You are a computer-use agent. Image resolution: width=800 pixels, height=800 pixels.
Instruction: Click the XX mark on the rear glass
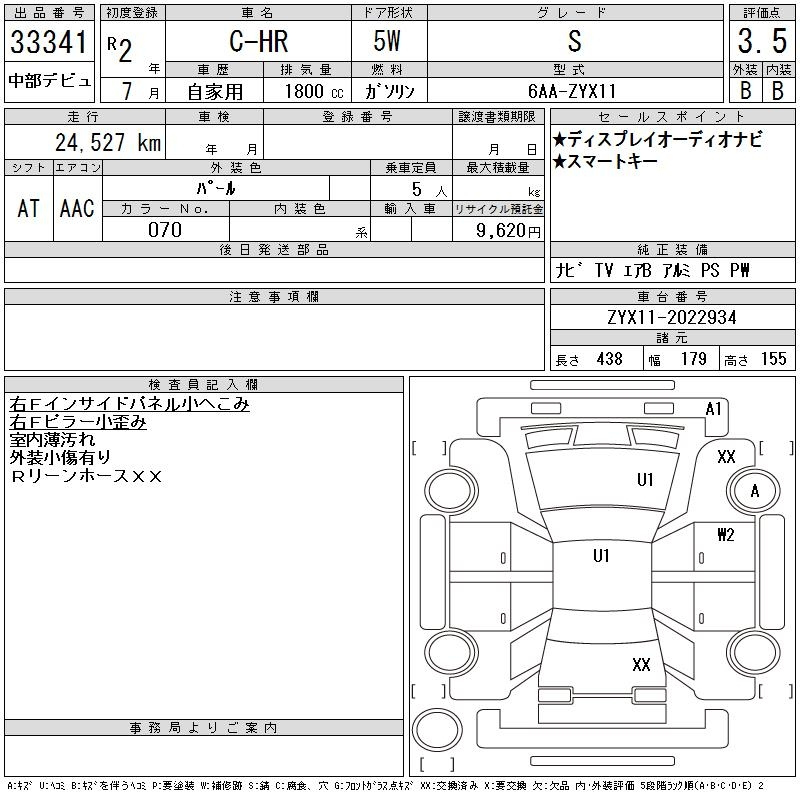pos(641,664)
